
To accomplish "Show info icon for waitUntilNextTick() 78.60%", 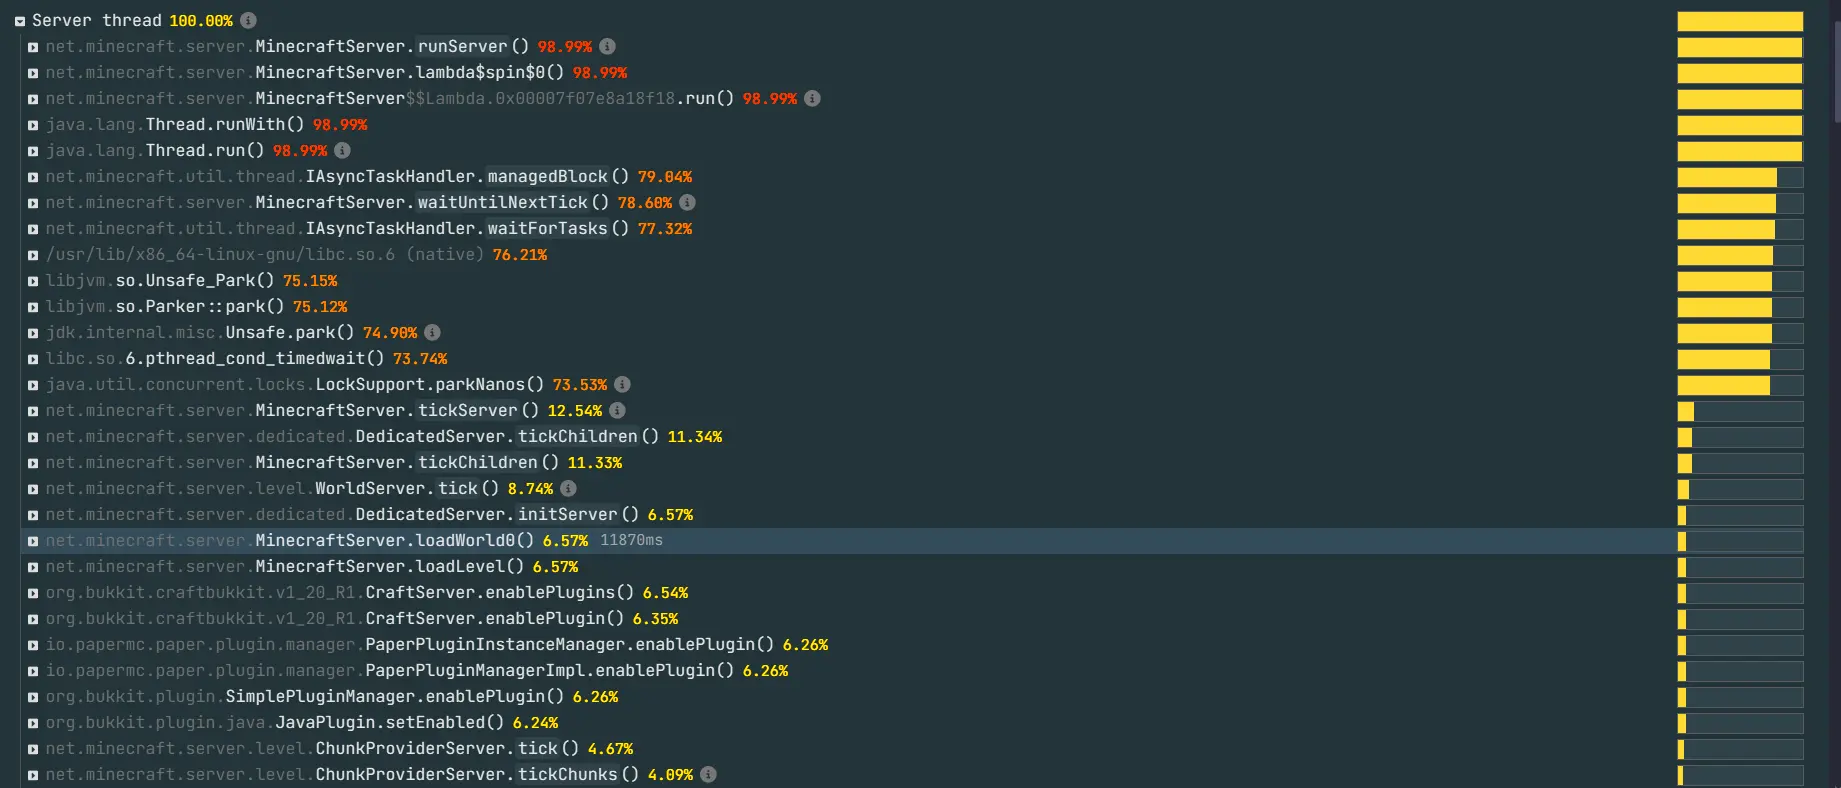I will coord(687,202).
